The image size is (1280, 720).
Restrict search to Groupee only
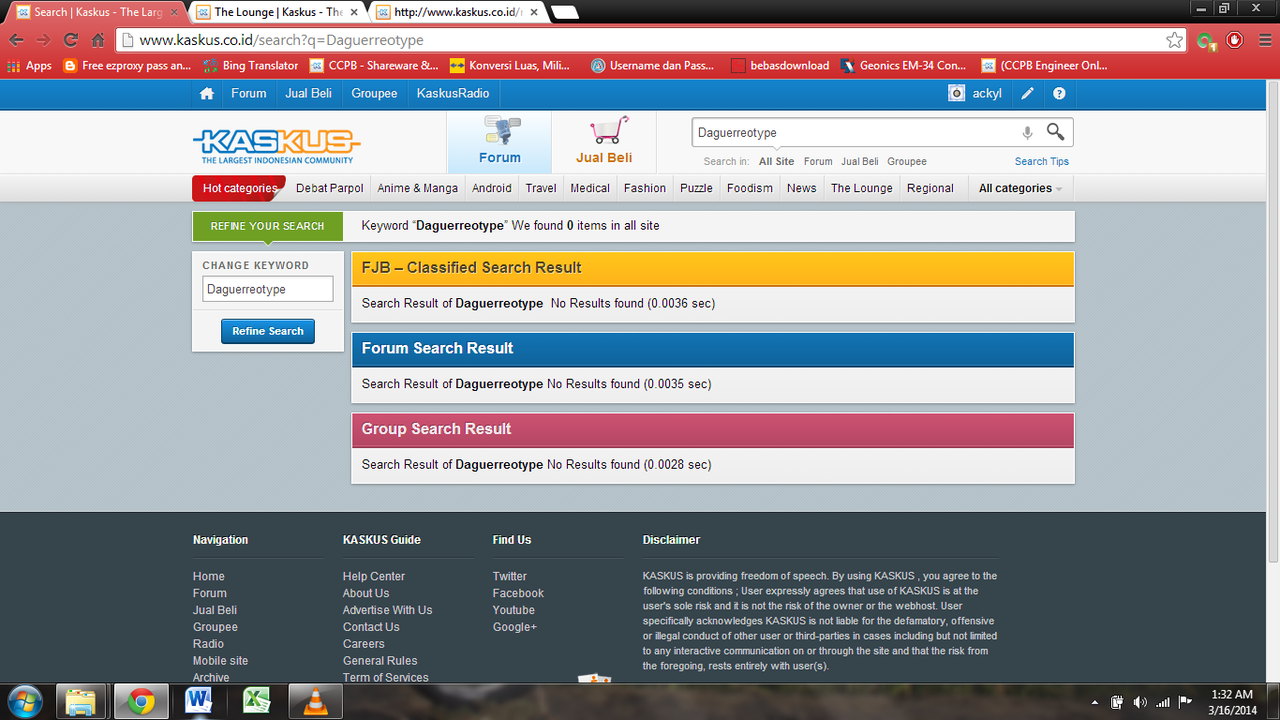click(x=907, y=161)
